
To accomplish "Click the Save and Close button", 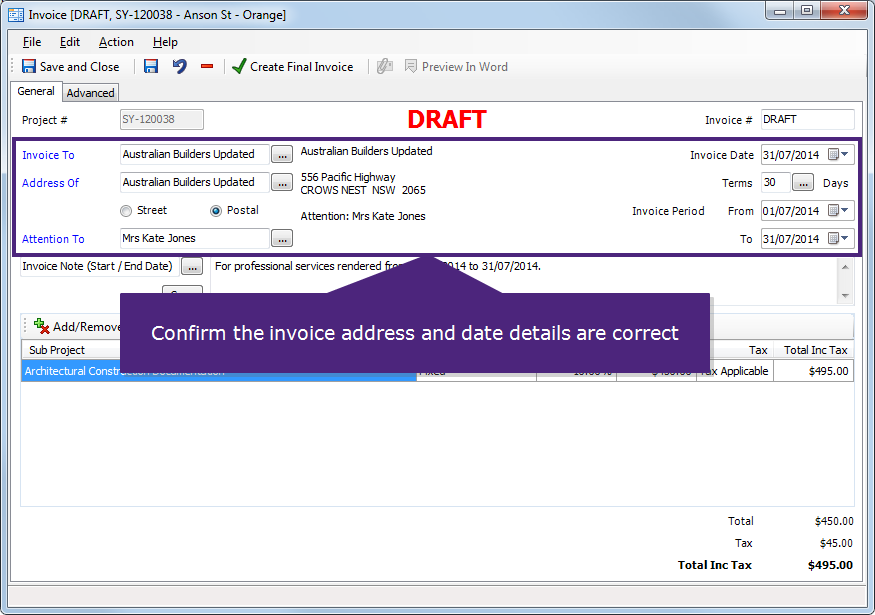I will pyautogui.click(x=70, y=67).
